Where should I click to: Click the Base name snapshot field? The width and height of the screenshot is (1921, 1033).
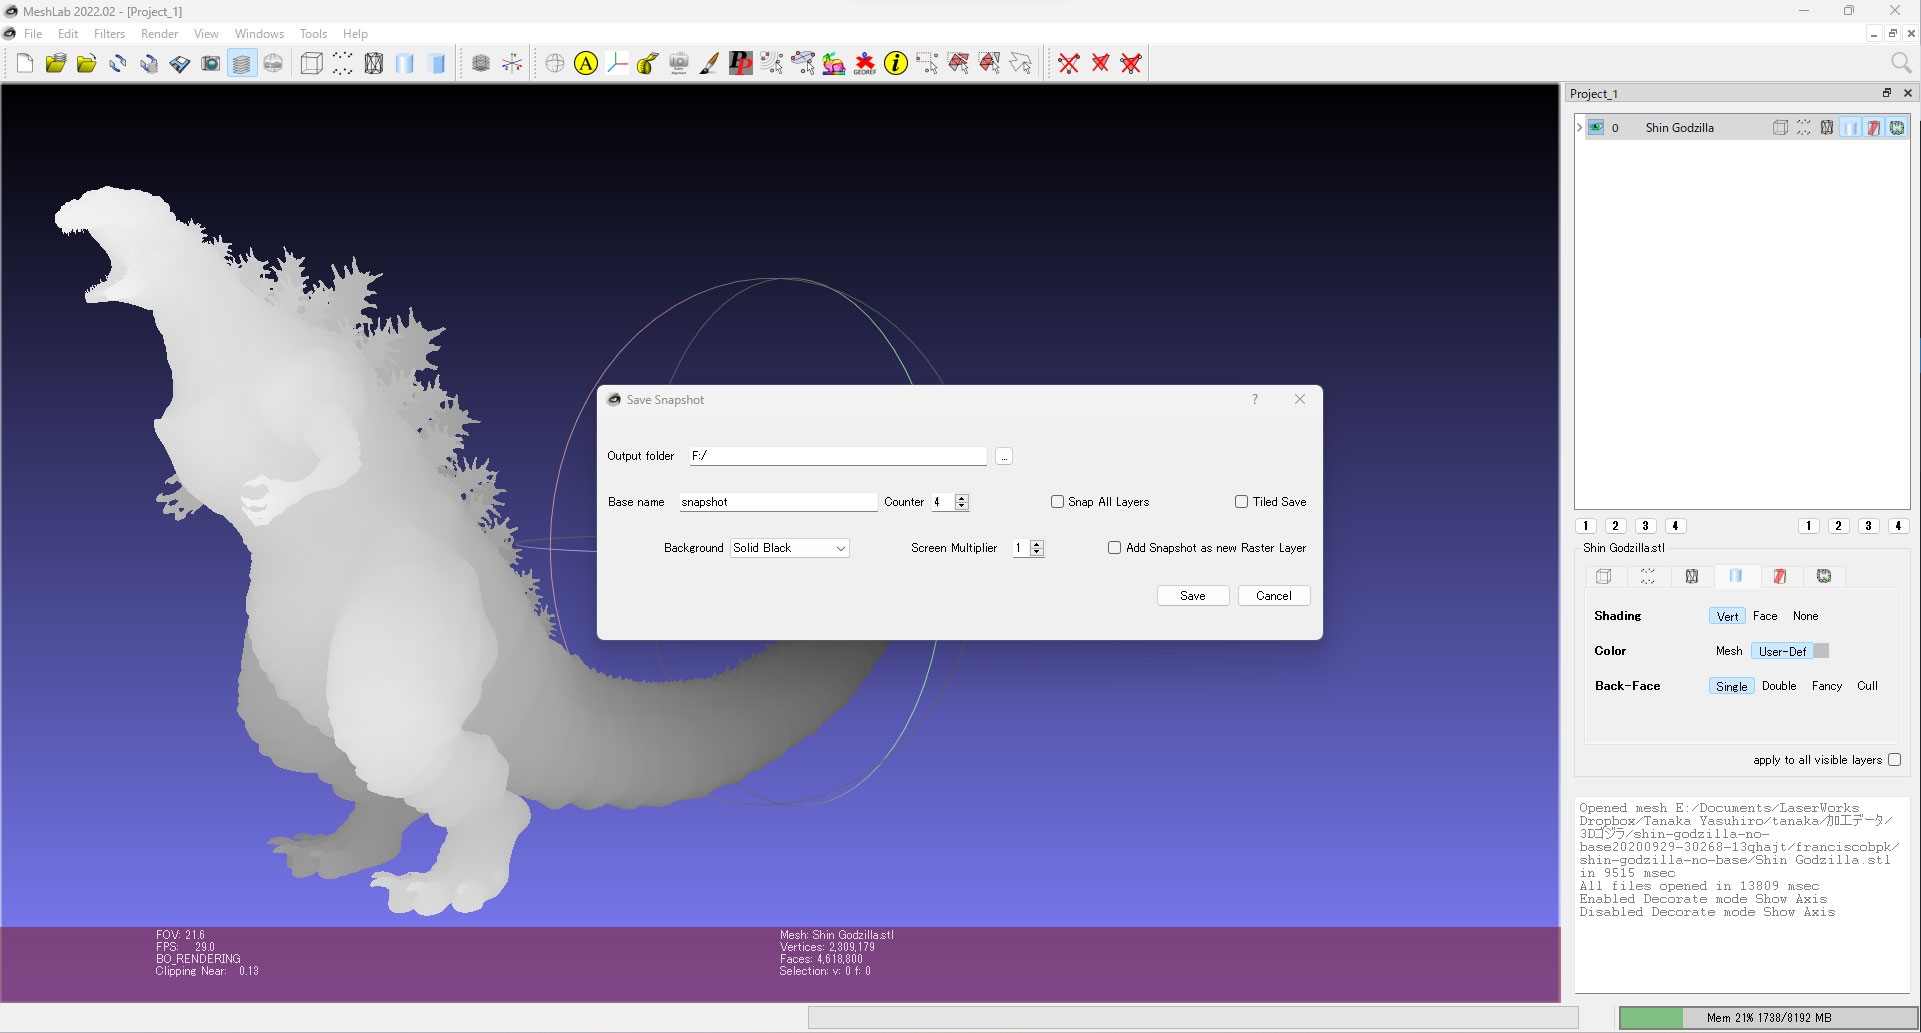click(778, 502)
